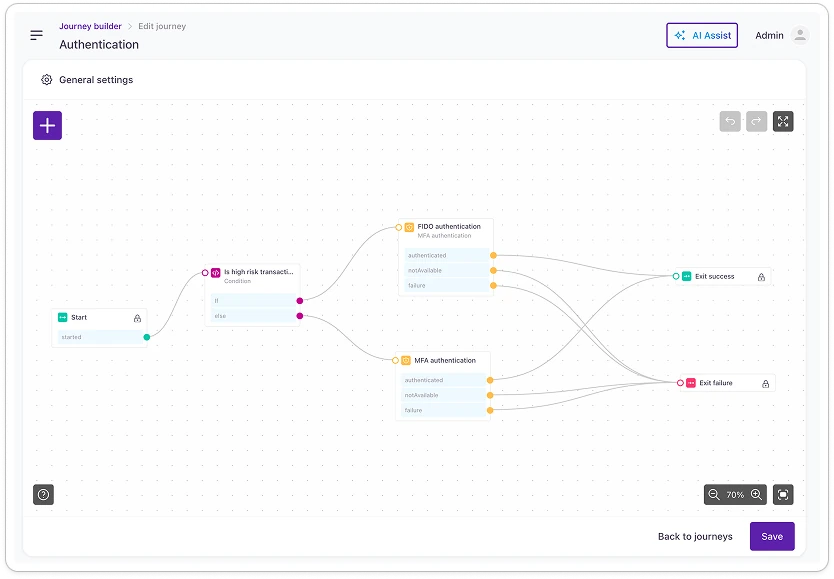
Task: Click FIDO authenticated output port
Action: click(x=494, y=256)
